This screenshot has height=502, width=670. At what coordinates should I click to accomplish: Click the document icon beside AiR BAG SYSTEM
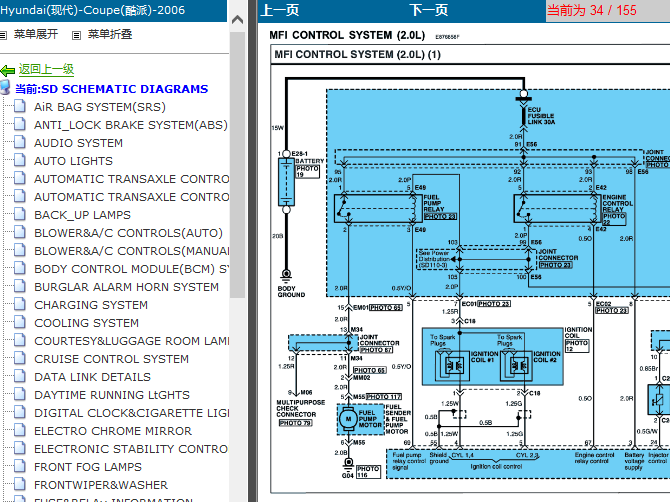click(x=19, y=106)
